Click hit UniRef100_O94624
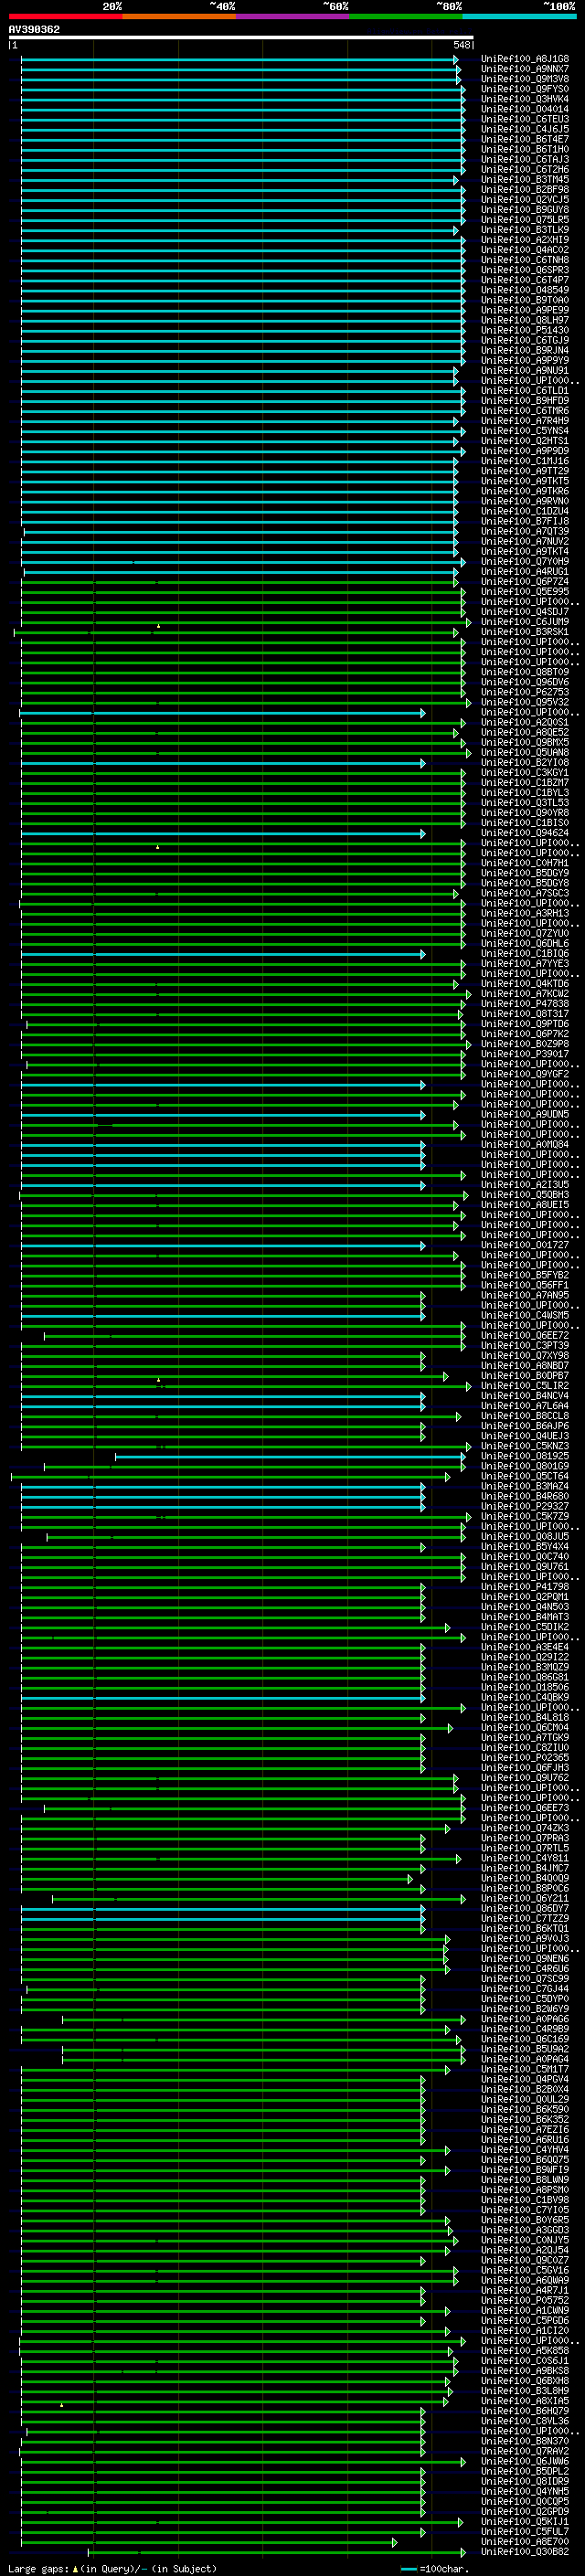This screenshot has width=585, height=2576. point(525,833)
